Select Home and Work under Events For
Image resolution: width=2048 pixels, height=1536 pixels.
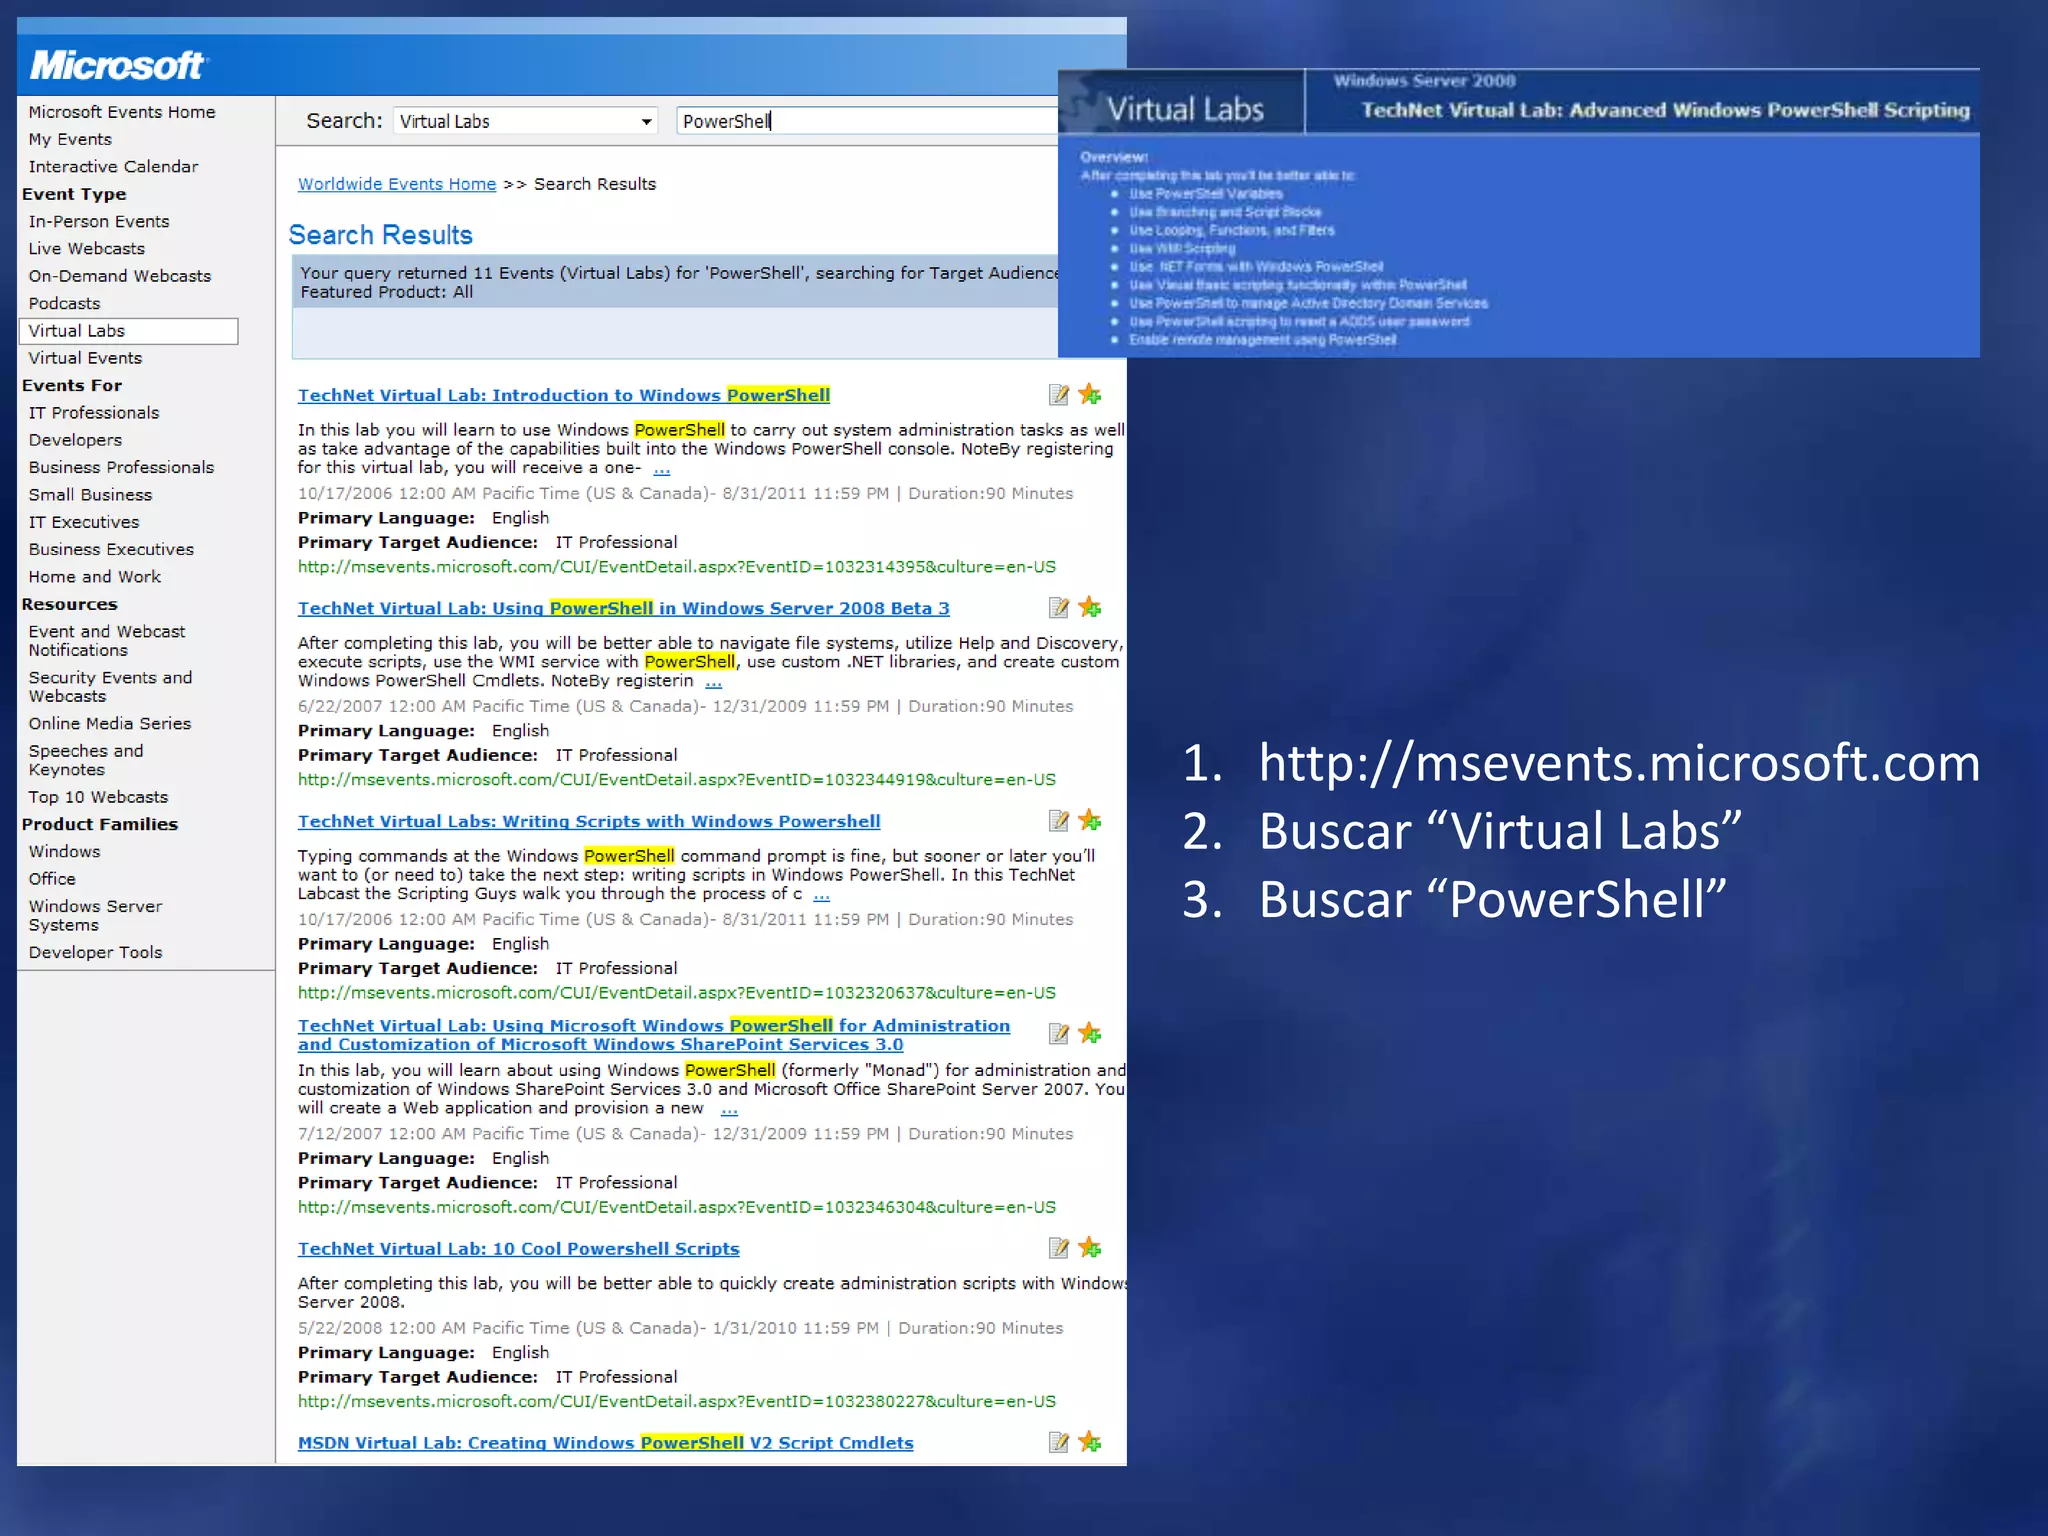point(95,576)
